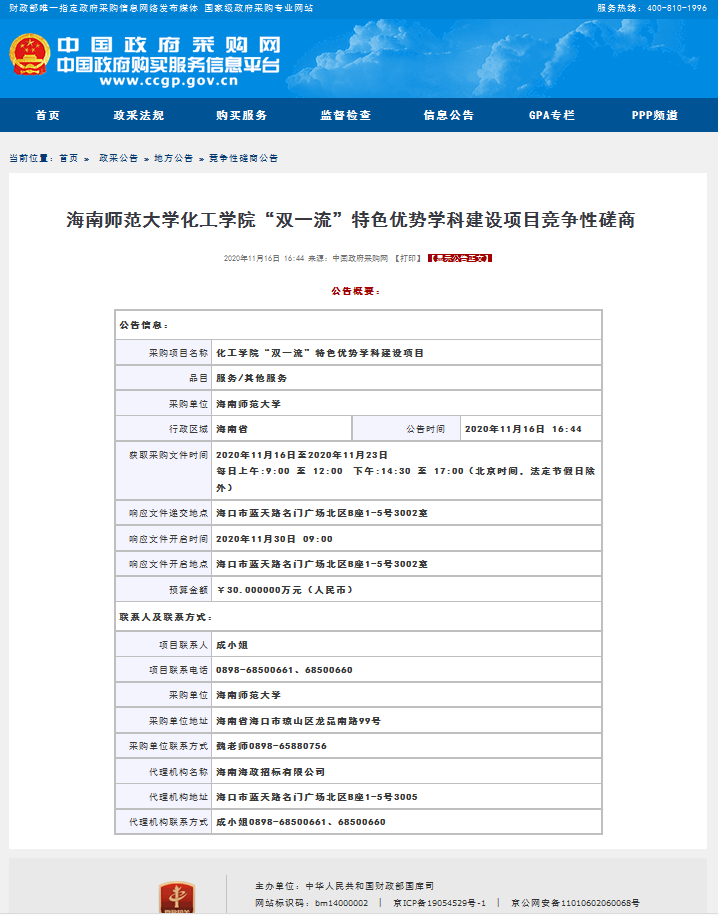
Task: Click the 地方公告 breadcrumb link
Action: pos(173,158)
